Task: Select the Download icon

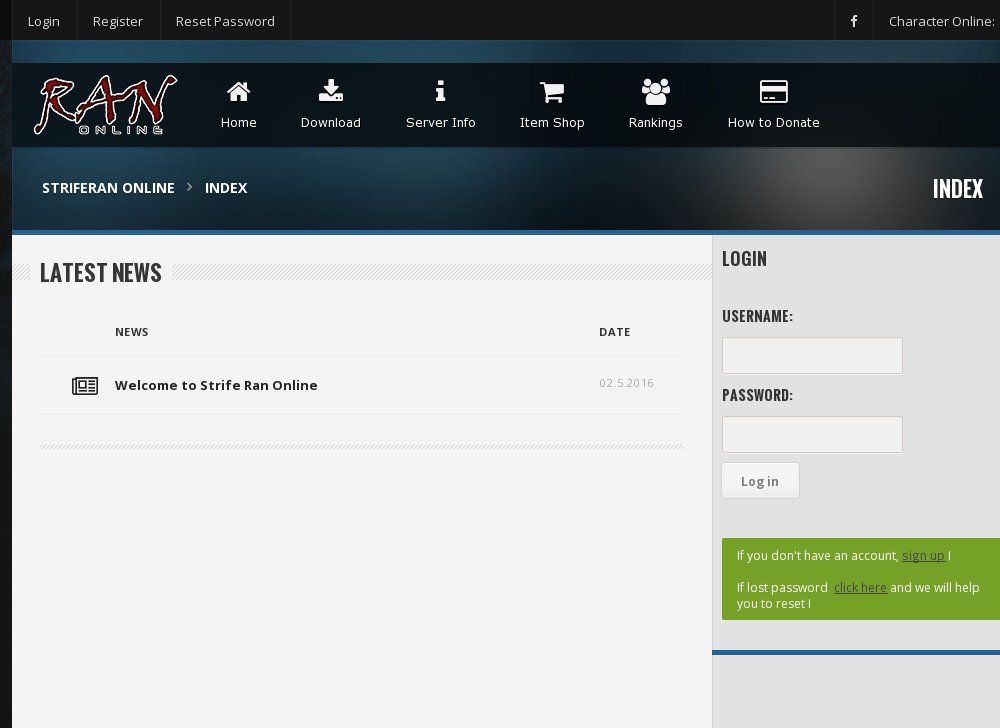Action: coord(331,91)
